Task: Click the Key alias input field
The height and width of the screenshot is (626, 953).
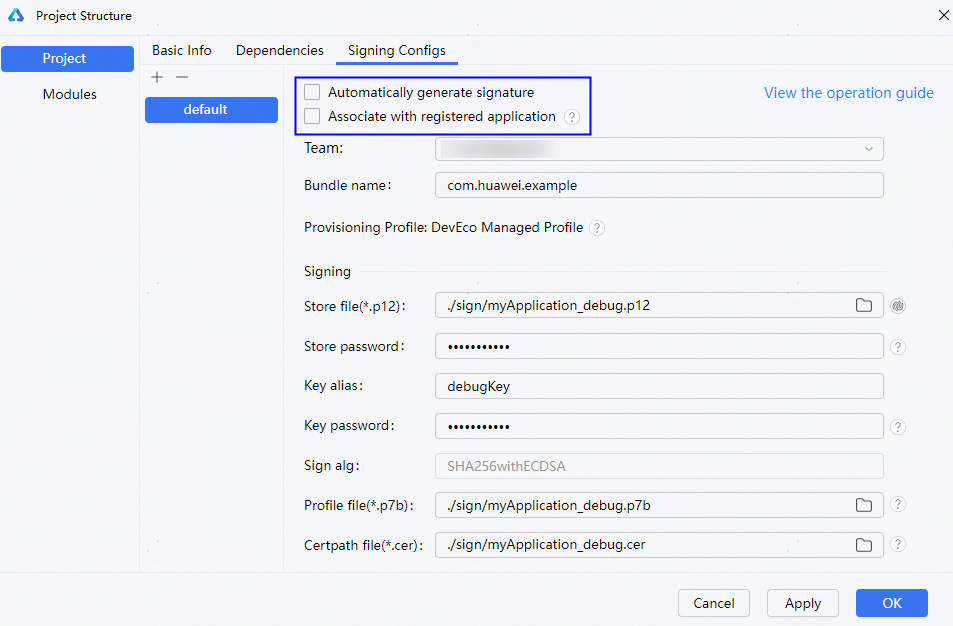Action: [x=659, y=386]
